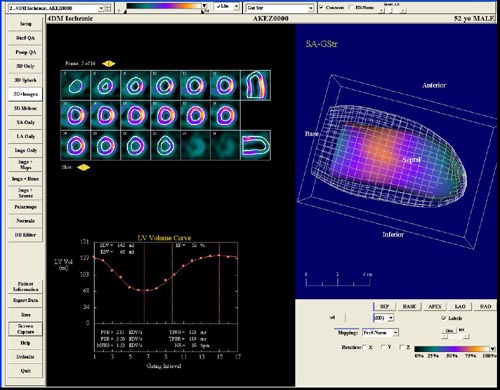Open the top color scale arrow menu
The width and height of the screenshot is (500, 390).
(x=204, y=6)
